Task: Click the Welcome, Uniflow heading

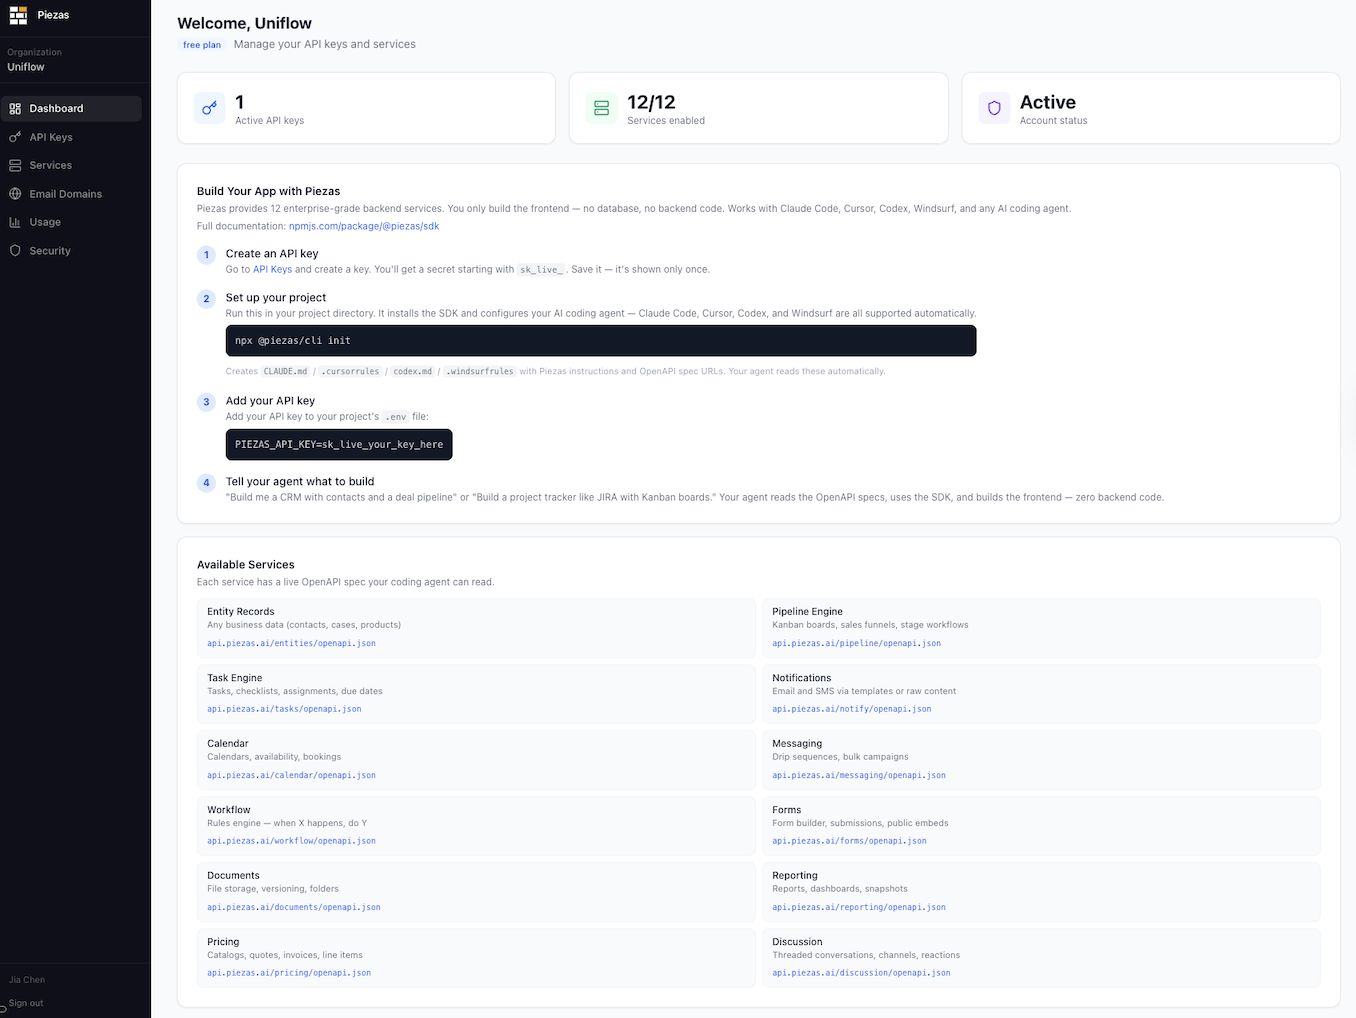Action: click(x=244, y=23)
